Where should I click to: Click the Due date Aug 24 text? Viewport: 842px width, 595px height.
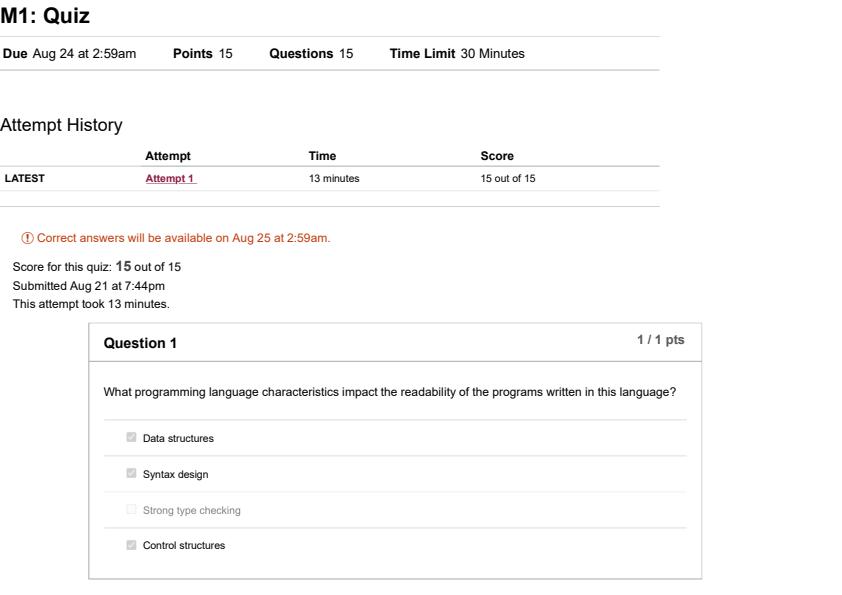[69, 54]
